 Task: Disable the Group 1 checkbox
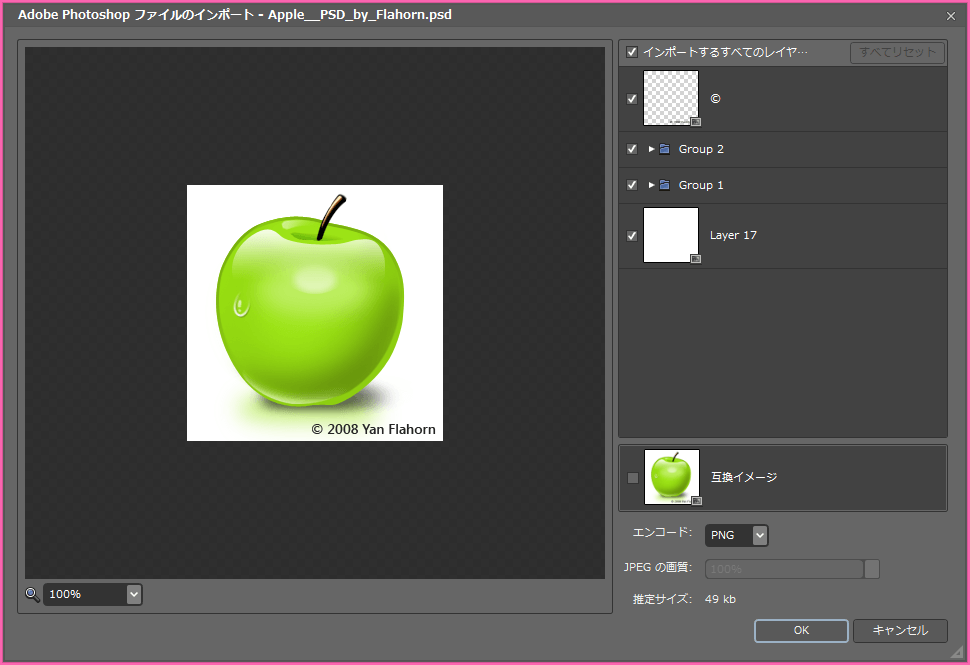point(631,185)
